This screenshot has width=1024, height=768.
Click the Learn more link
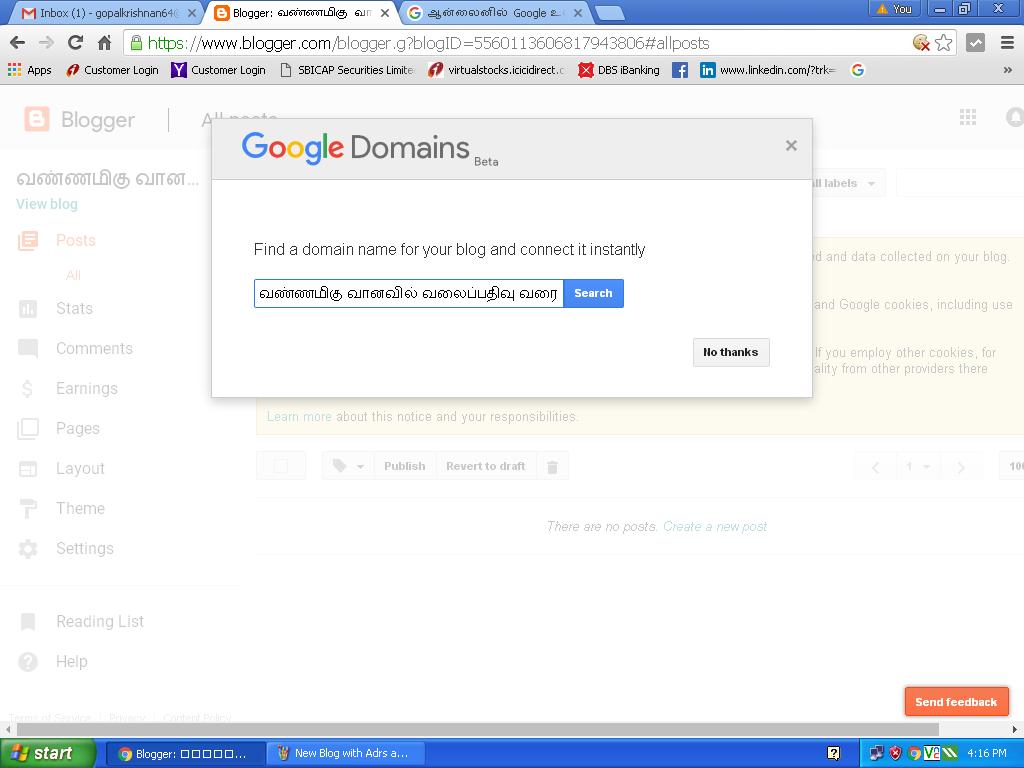pos(299,417)
